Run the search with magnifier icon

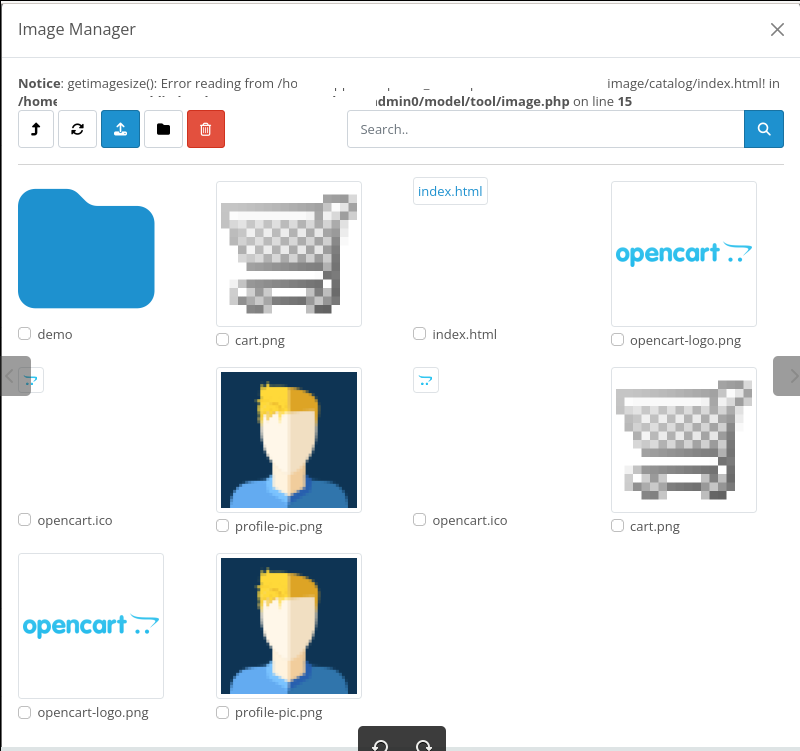764,129
